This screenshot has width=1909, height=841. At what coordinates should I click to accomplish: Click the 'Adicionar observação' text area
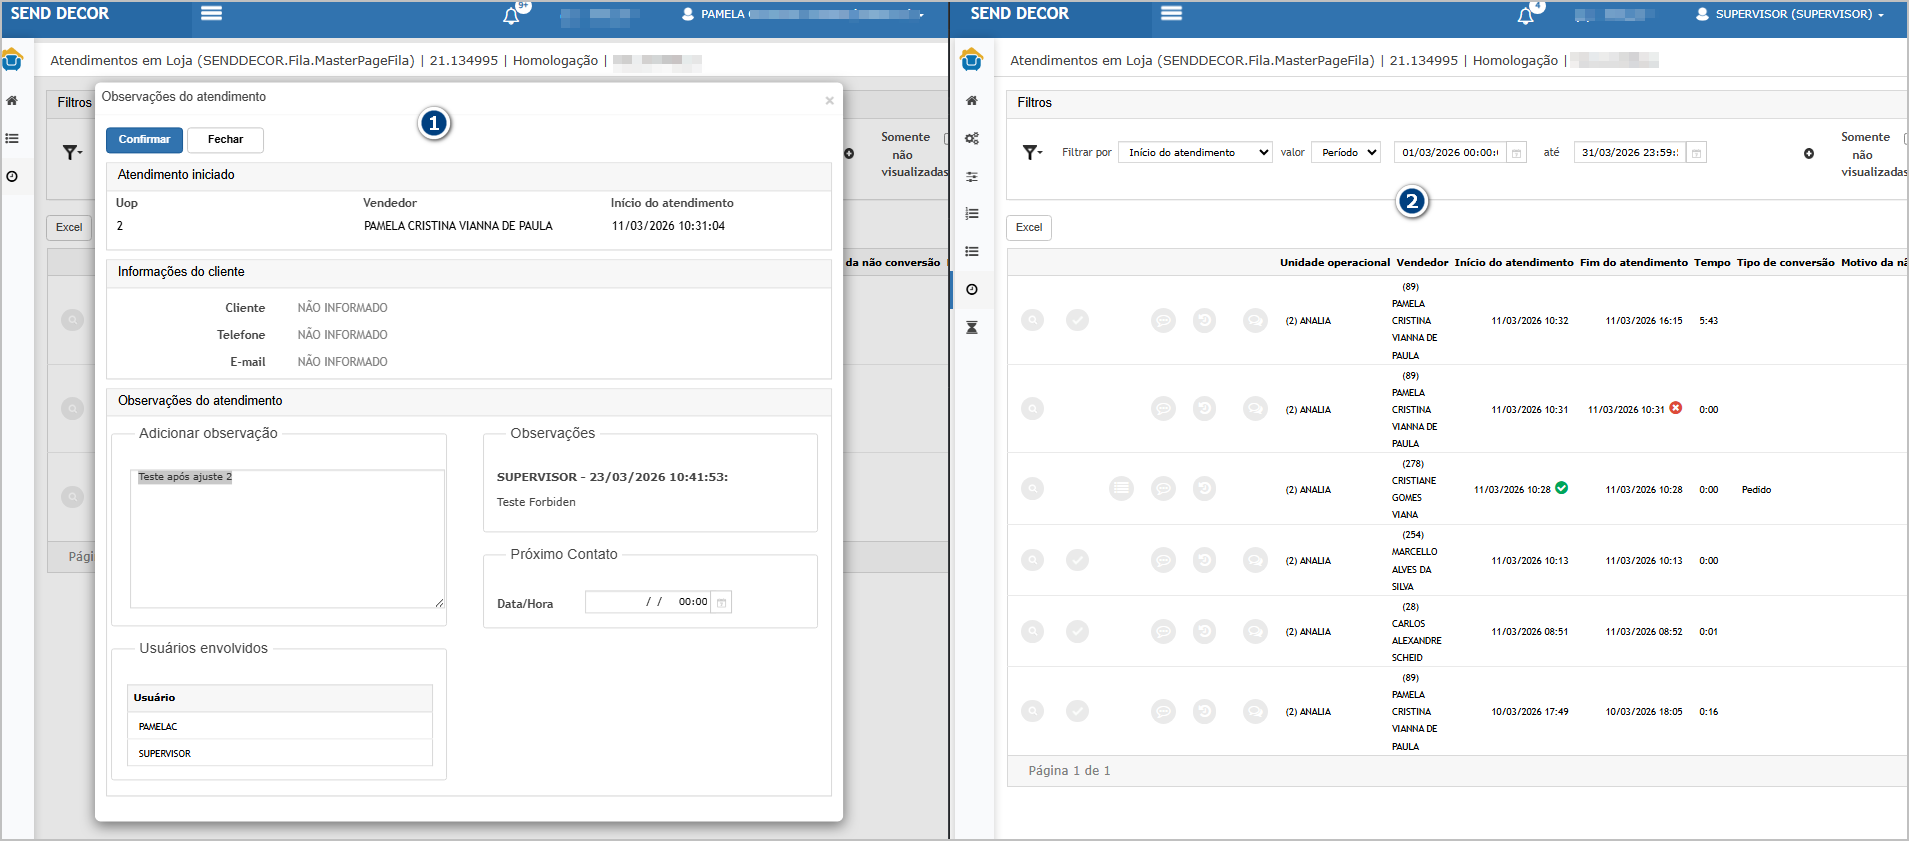(x=287, y=540)
